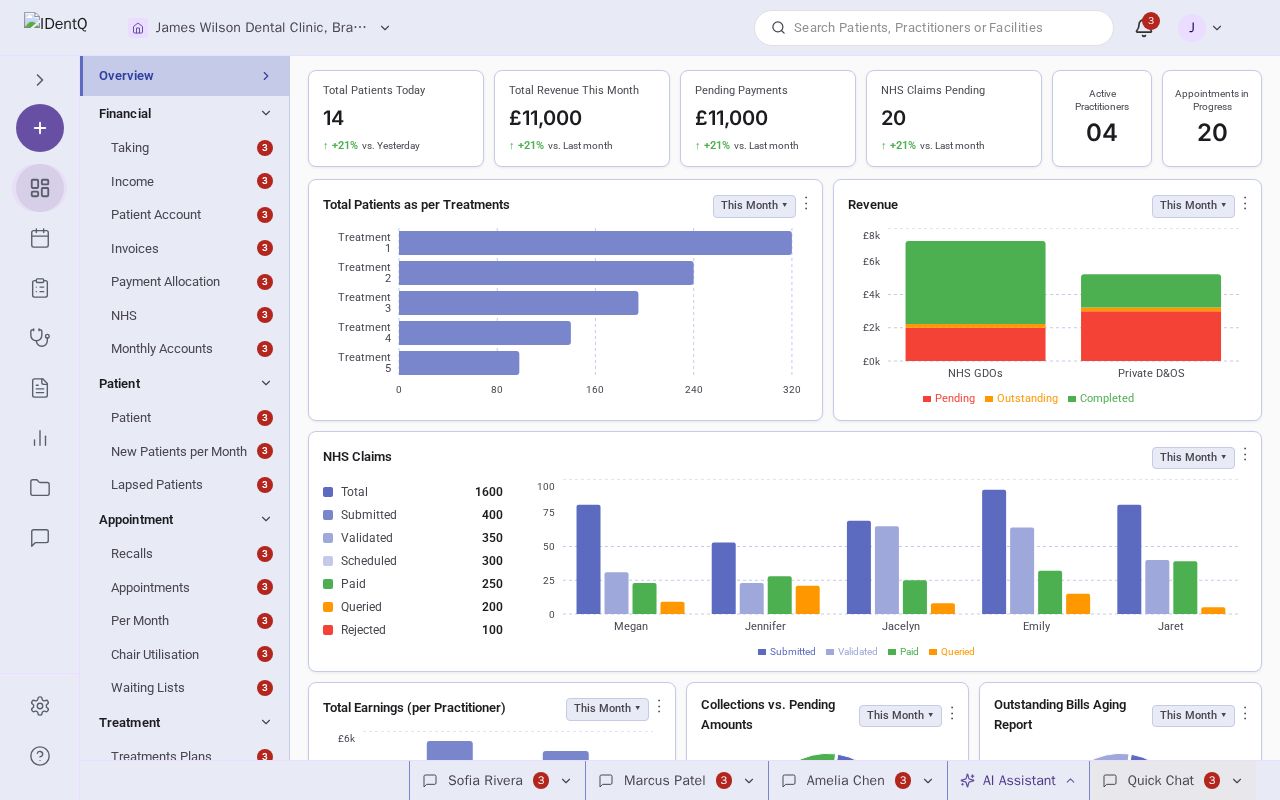The height and width of the screenshot is (800, 1280).
Task: Open the clipboard icon in left rail
Action: [x=40, y=288]
